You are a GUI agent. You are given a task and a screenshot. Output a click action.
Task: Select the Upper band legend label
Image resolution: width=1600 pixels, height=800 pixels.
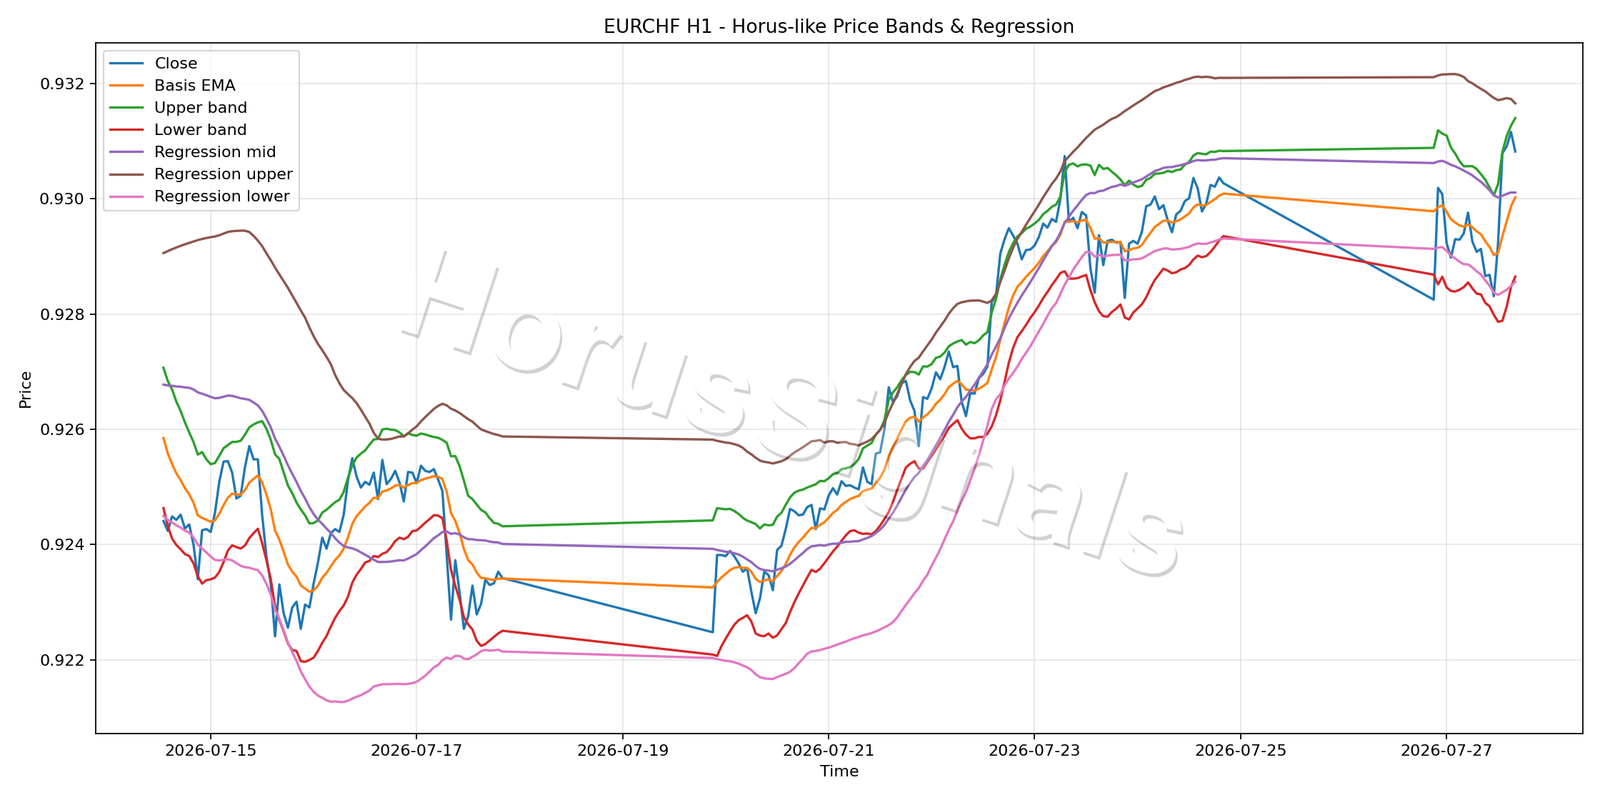point(200,108)
